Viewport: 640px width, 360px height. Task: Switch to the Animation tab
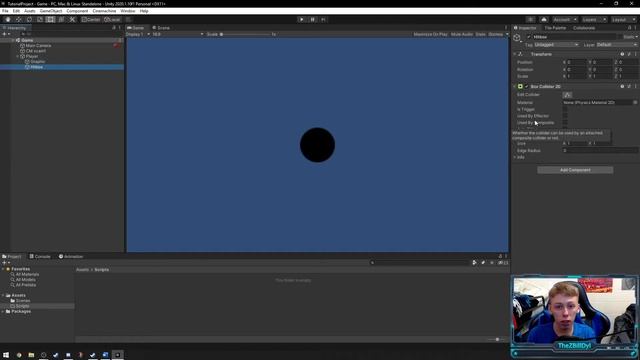tap(71, 256)
